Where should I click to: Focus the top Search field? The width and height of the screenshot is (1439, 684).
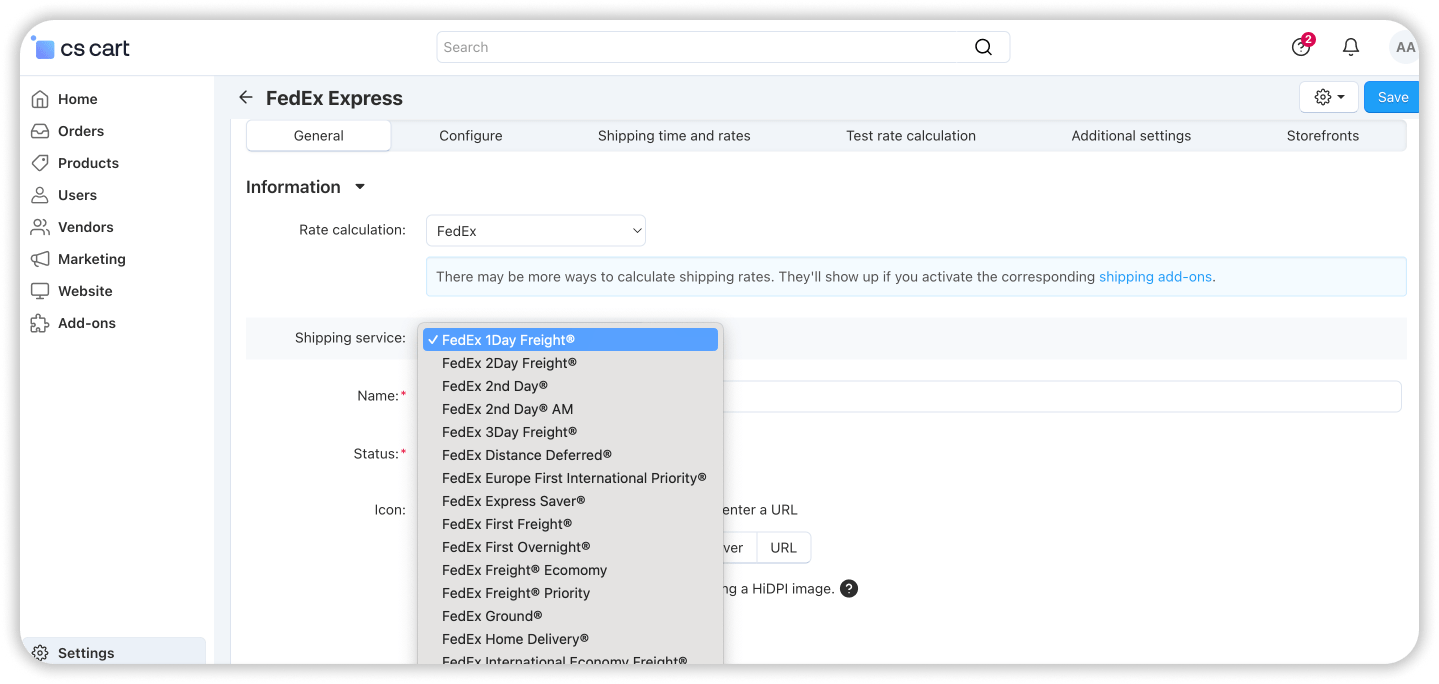[700, 47]
